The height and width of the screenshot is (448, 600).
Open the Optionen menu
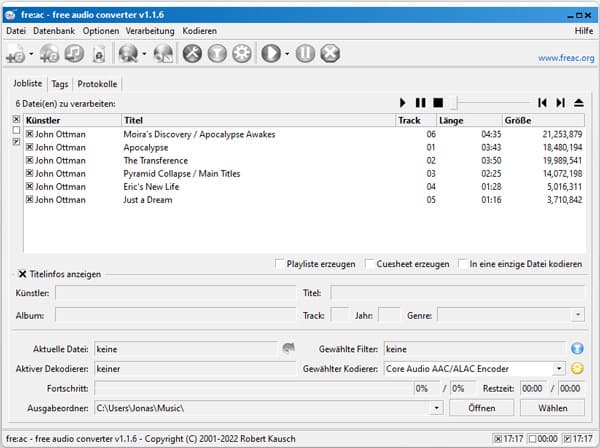tap(101, 31)
